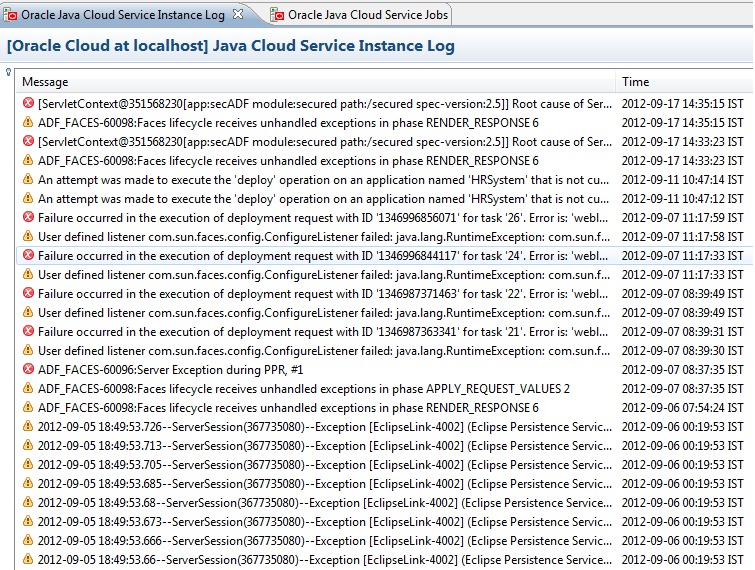Select the Oracle Java Cloud Service Instance Log tab
The width and height of the screenshot is (755, 570).
[x=123, y=15]
